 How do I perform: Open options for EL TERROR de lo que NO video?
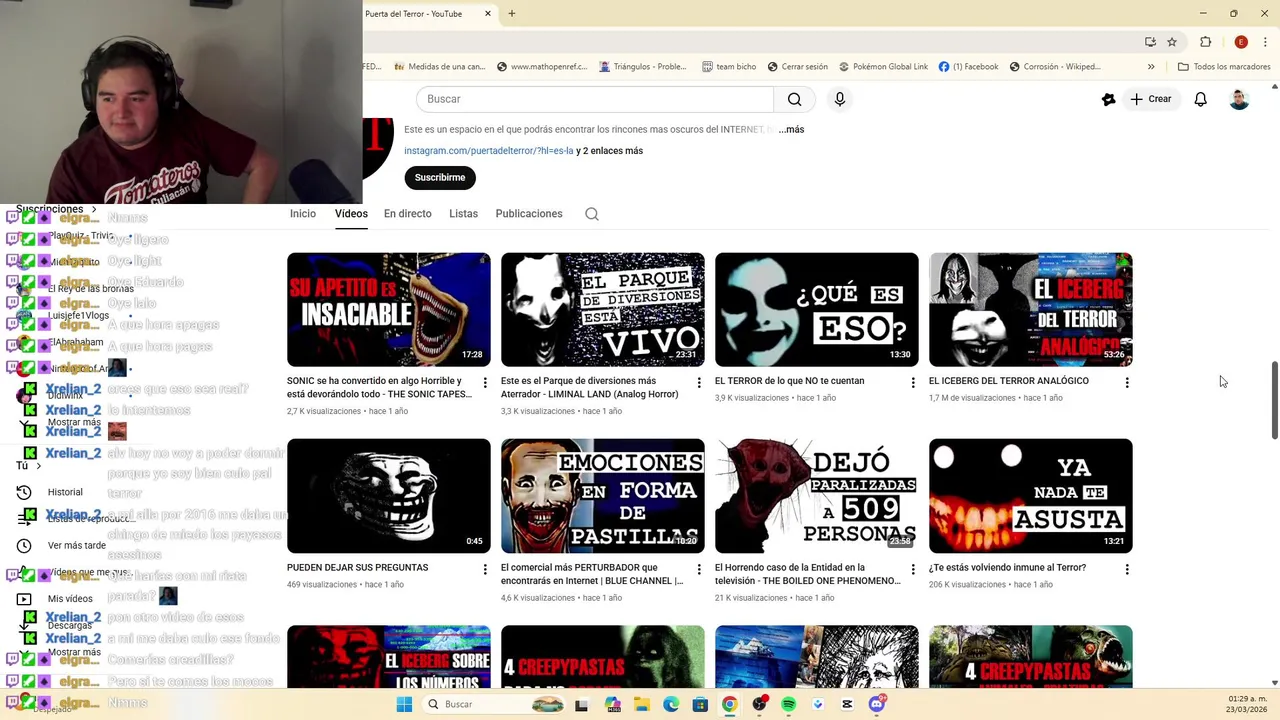coord(913,383)
